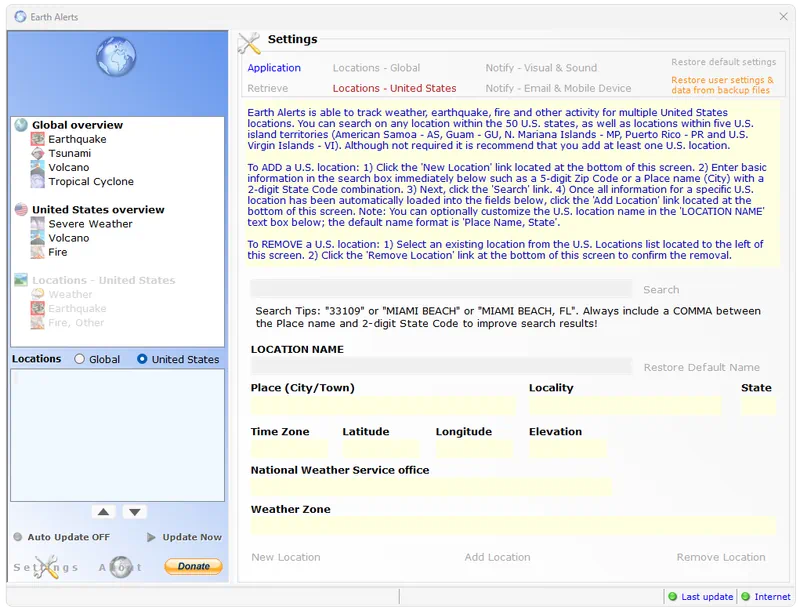
Task: Click the Time Zone field
Action: point(289,449)
